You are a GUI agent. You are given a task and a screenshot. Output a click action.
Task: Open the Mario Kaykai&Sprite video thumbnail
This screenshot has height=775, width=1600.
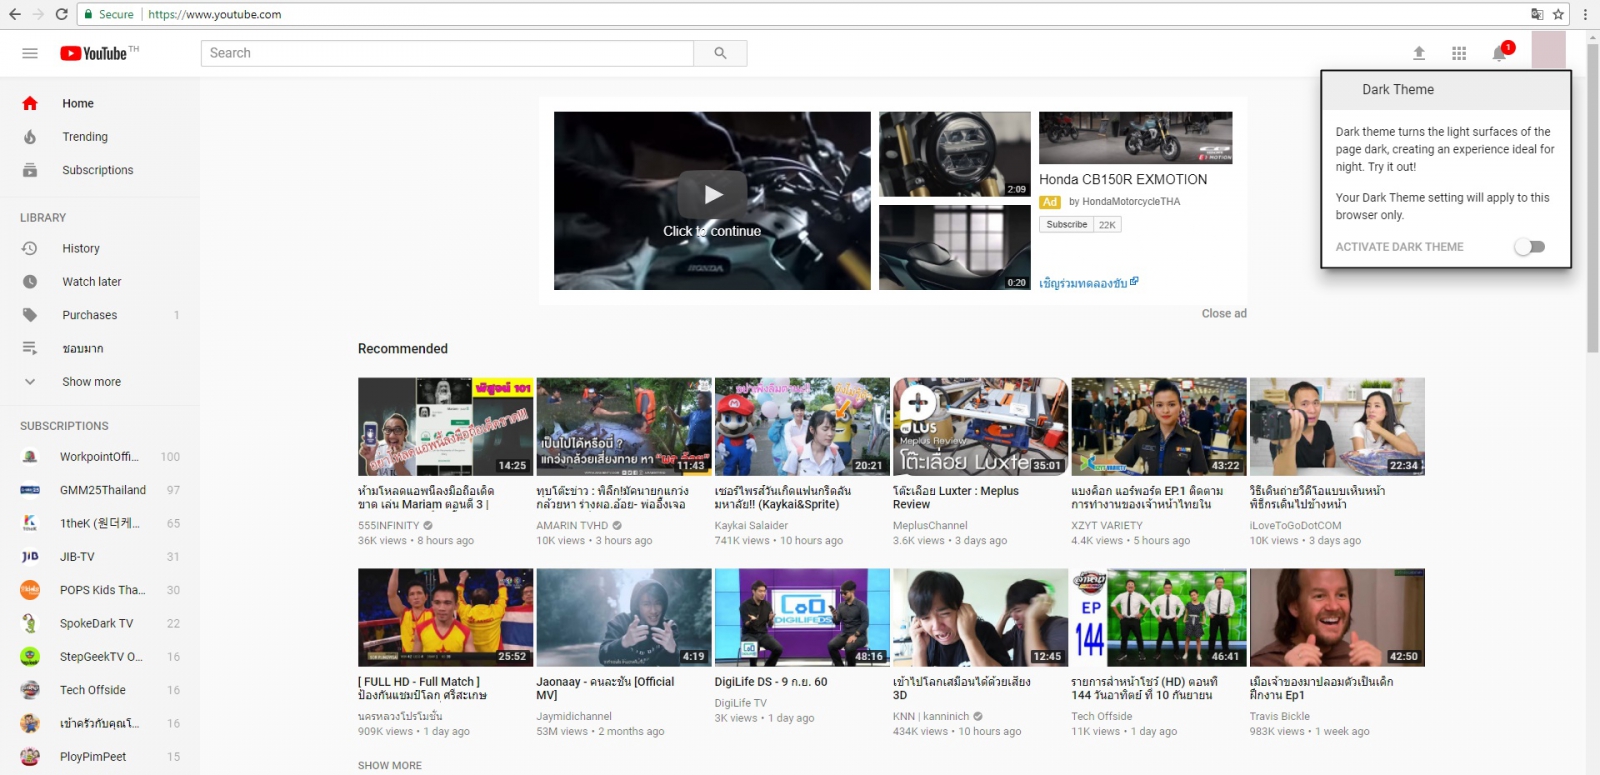pyautogui.click(x=802, y=426)
